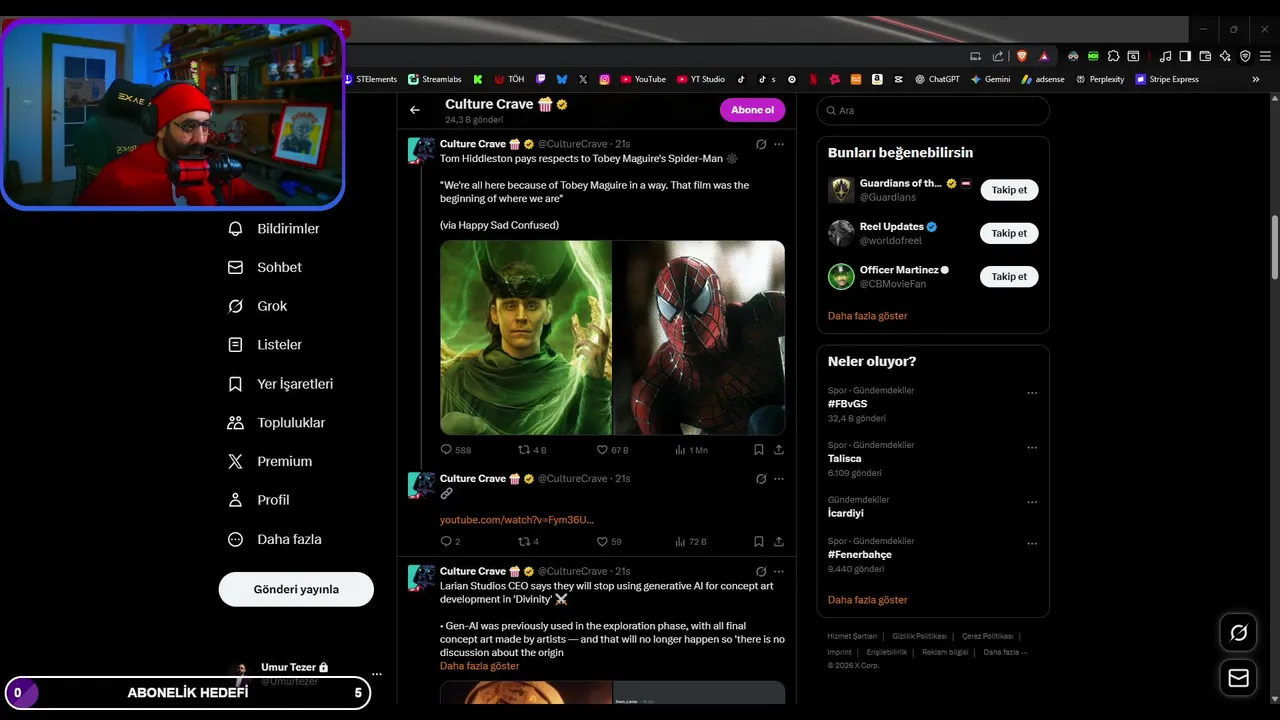View analytics showing 1 Mn views
This screenshot has height=720, width=1280.
coord(691,450)
